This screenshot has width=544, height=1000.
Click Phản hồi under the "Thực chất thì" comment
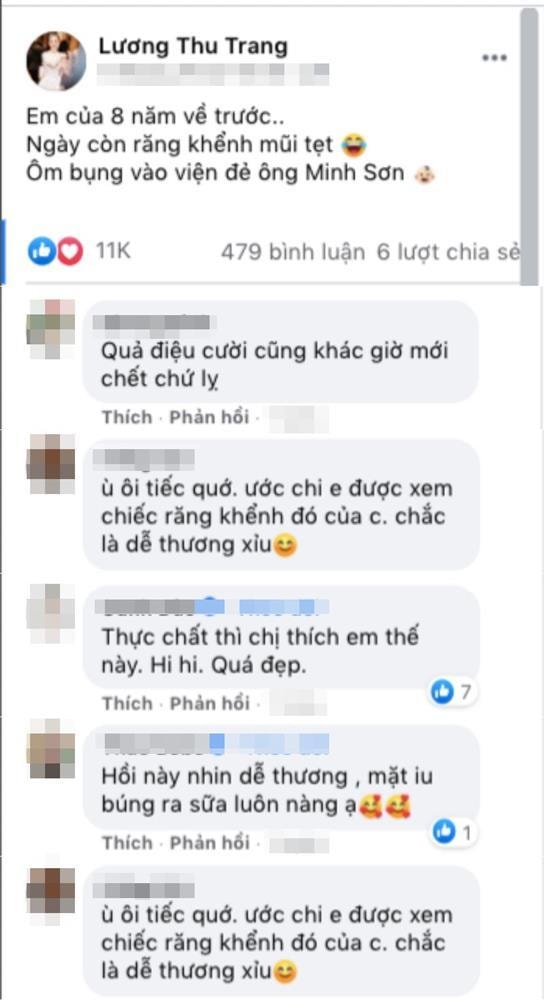(209, 703)
